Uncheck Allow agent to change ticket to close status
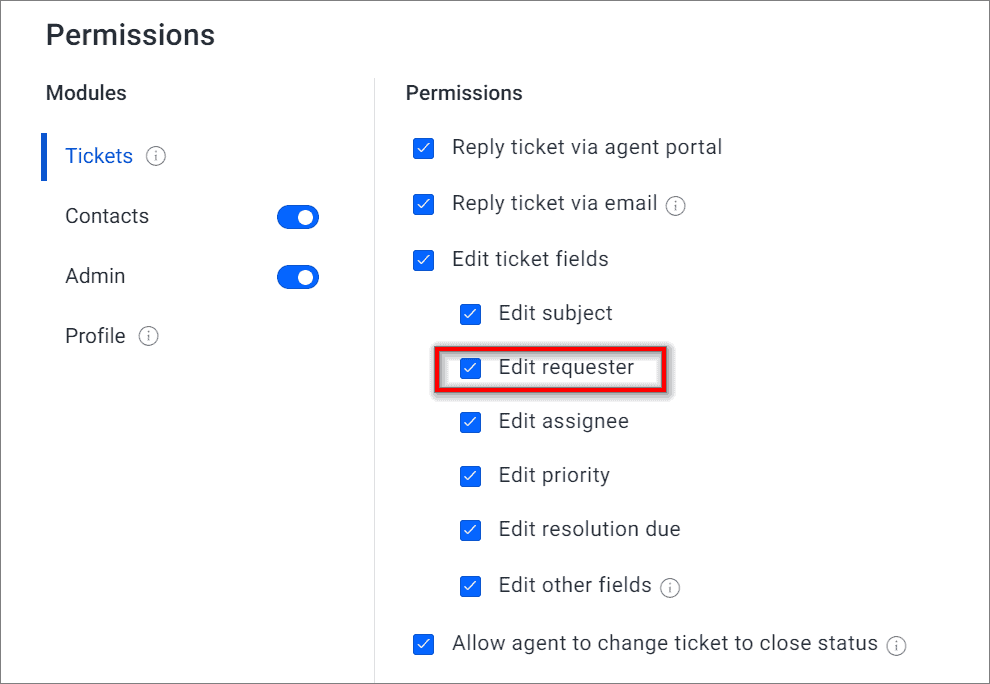 (424, 645)
